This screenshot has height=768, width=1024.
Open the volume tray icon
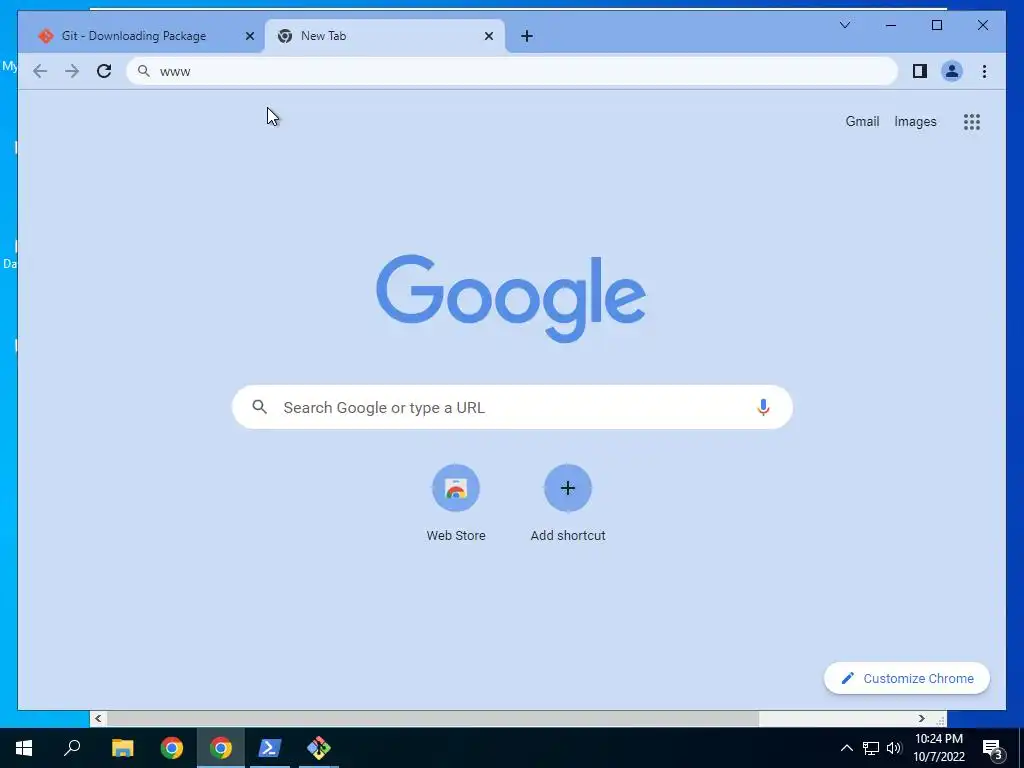[x=894, y=748]
